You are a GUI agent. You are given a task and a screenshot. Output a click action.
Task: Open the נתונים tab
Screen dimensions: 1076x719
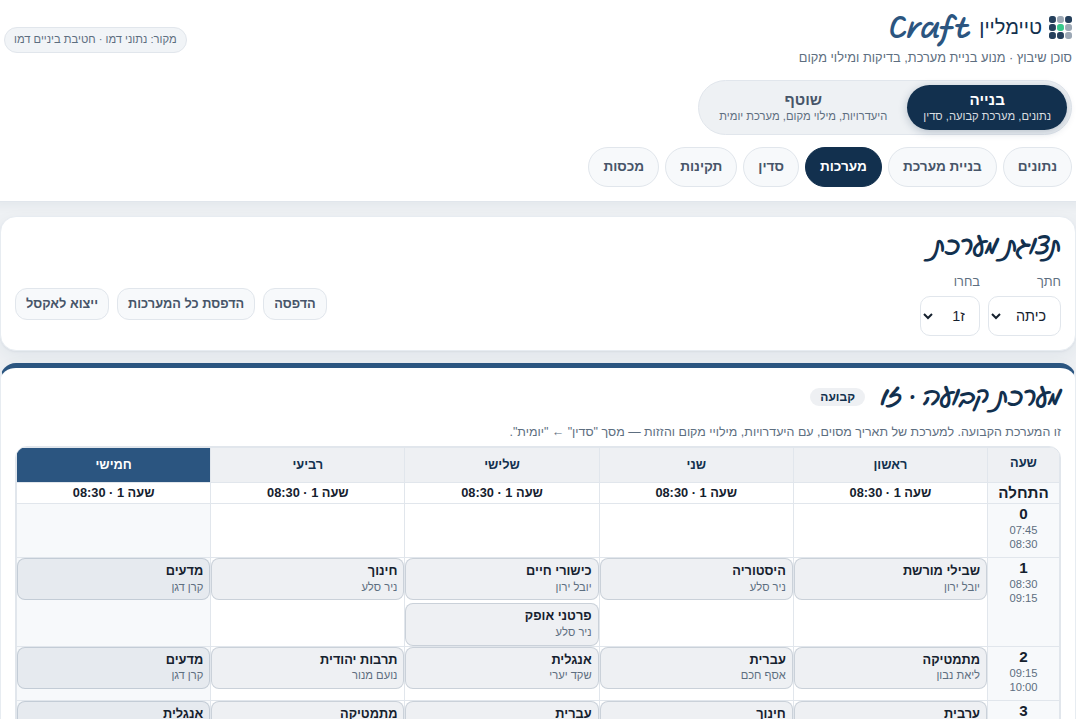[x=1037, y=167]
